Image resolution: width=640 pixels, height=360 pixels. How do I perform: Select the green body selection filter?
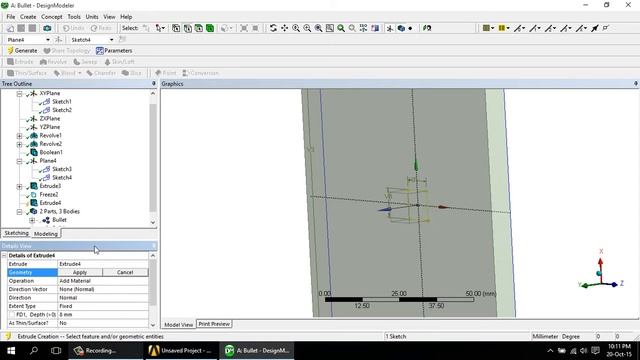point(210,28)
